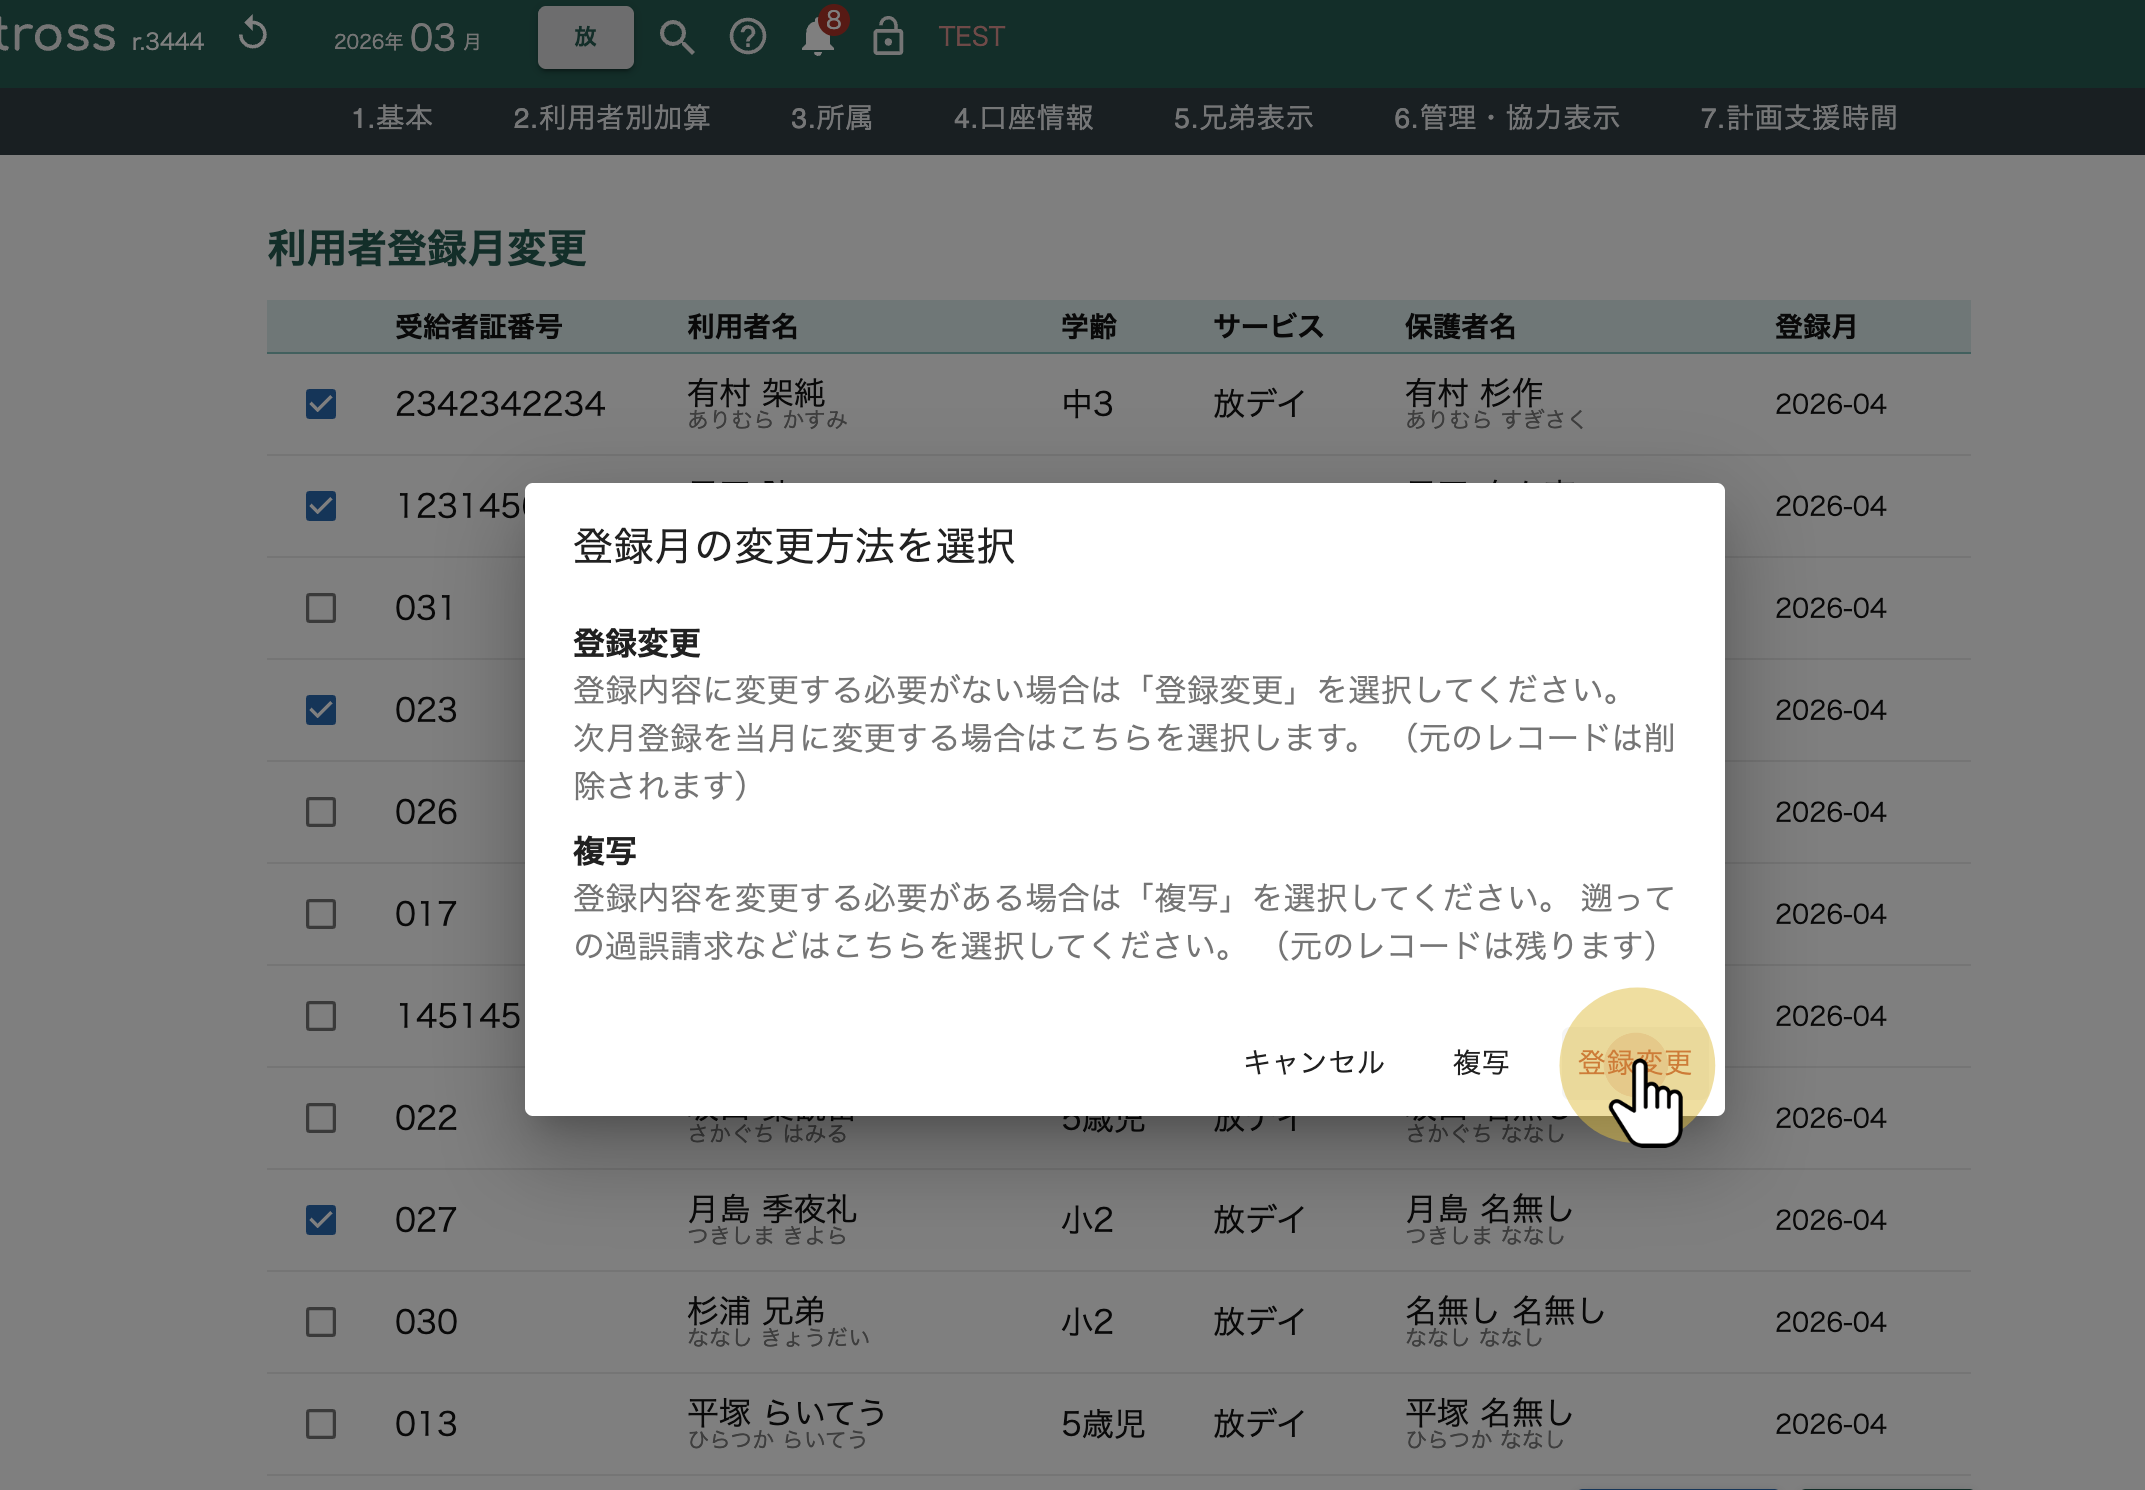Screen dimensions: 2145x1490
Task: Uncheck the checkbox for 2342342234
Action: (x=321, y=404)
